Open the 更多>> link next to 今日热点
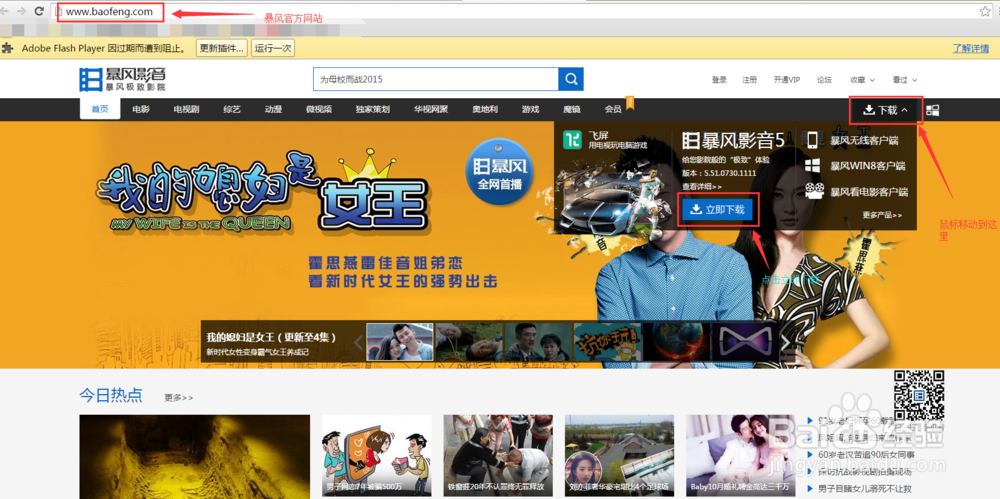The height and width of the screenshot is (499, 1000). [x=179, y=398]
